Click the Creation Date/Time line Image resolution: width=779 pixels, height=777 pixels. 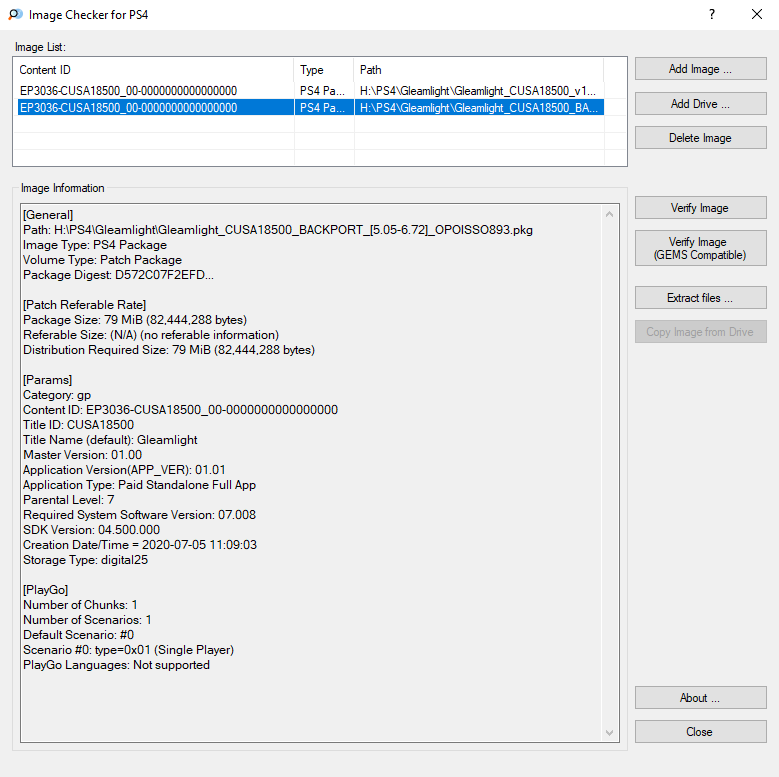pos(140,544)
